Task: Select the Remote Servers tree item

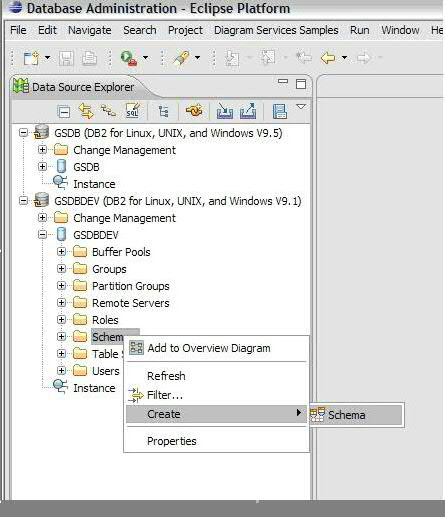Action: click(131, 303)
